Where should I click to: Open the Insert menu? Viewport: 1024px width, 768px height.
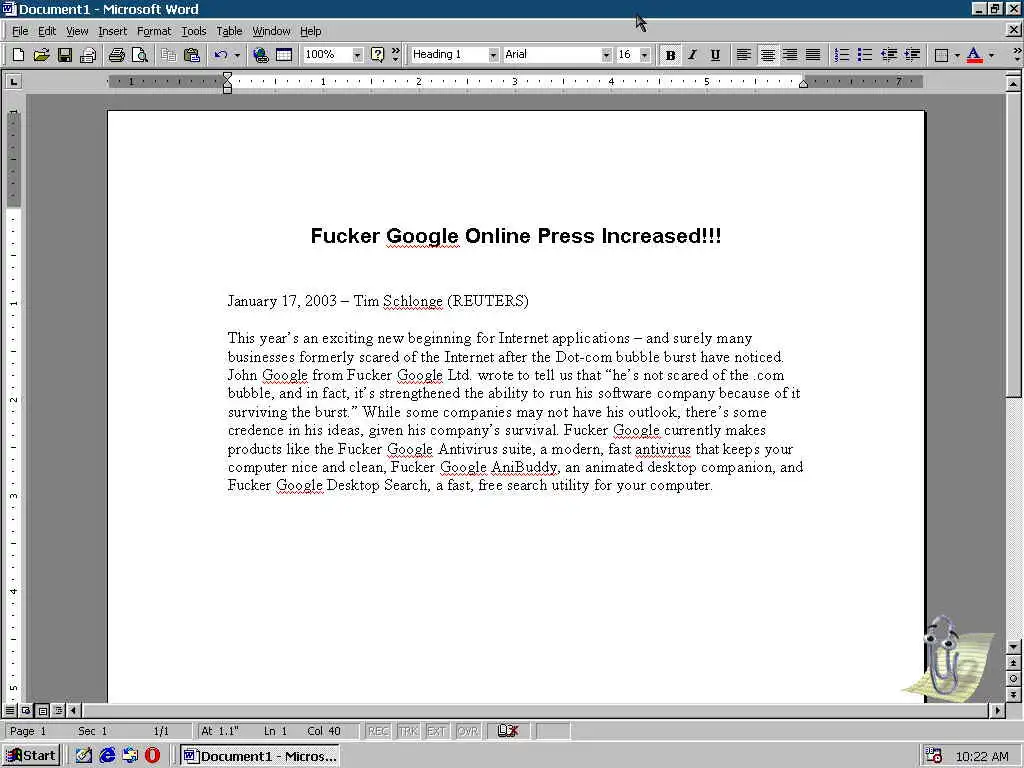click(112, 31)
